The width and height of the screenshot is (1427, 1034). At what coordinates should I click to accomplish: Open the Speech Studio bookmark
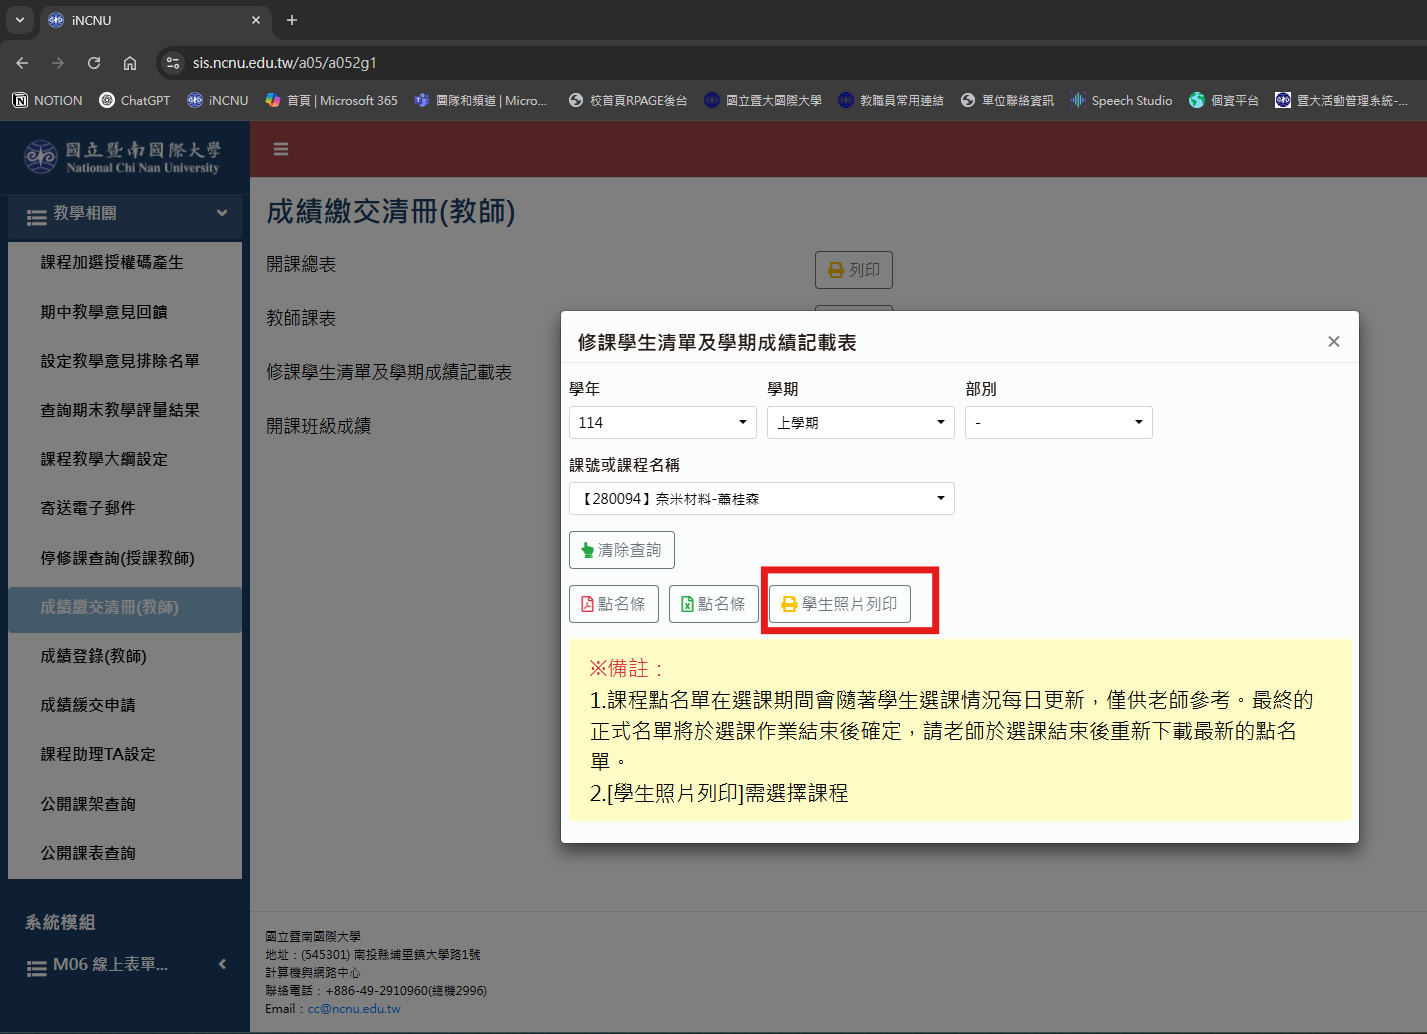point(1121,101)
